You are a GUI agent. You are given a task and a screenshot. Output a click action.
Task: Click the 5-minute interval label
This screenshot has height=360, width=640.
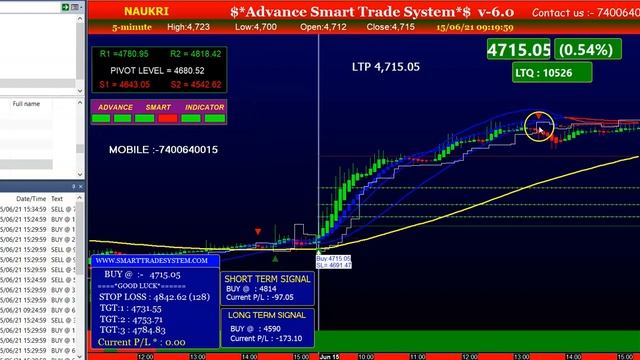(x=132, y=27)
